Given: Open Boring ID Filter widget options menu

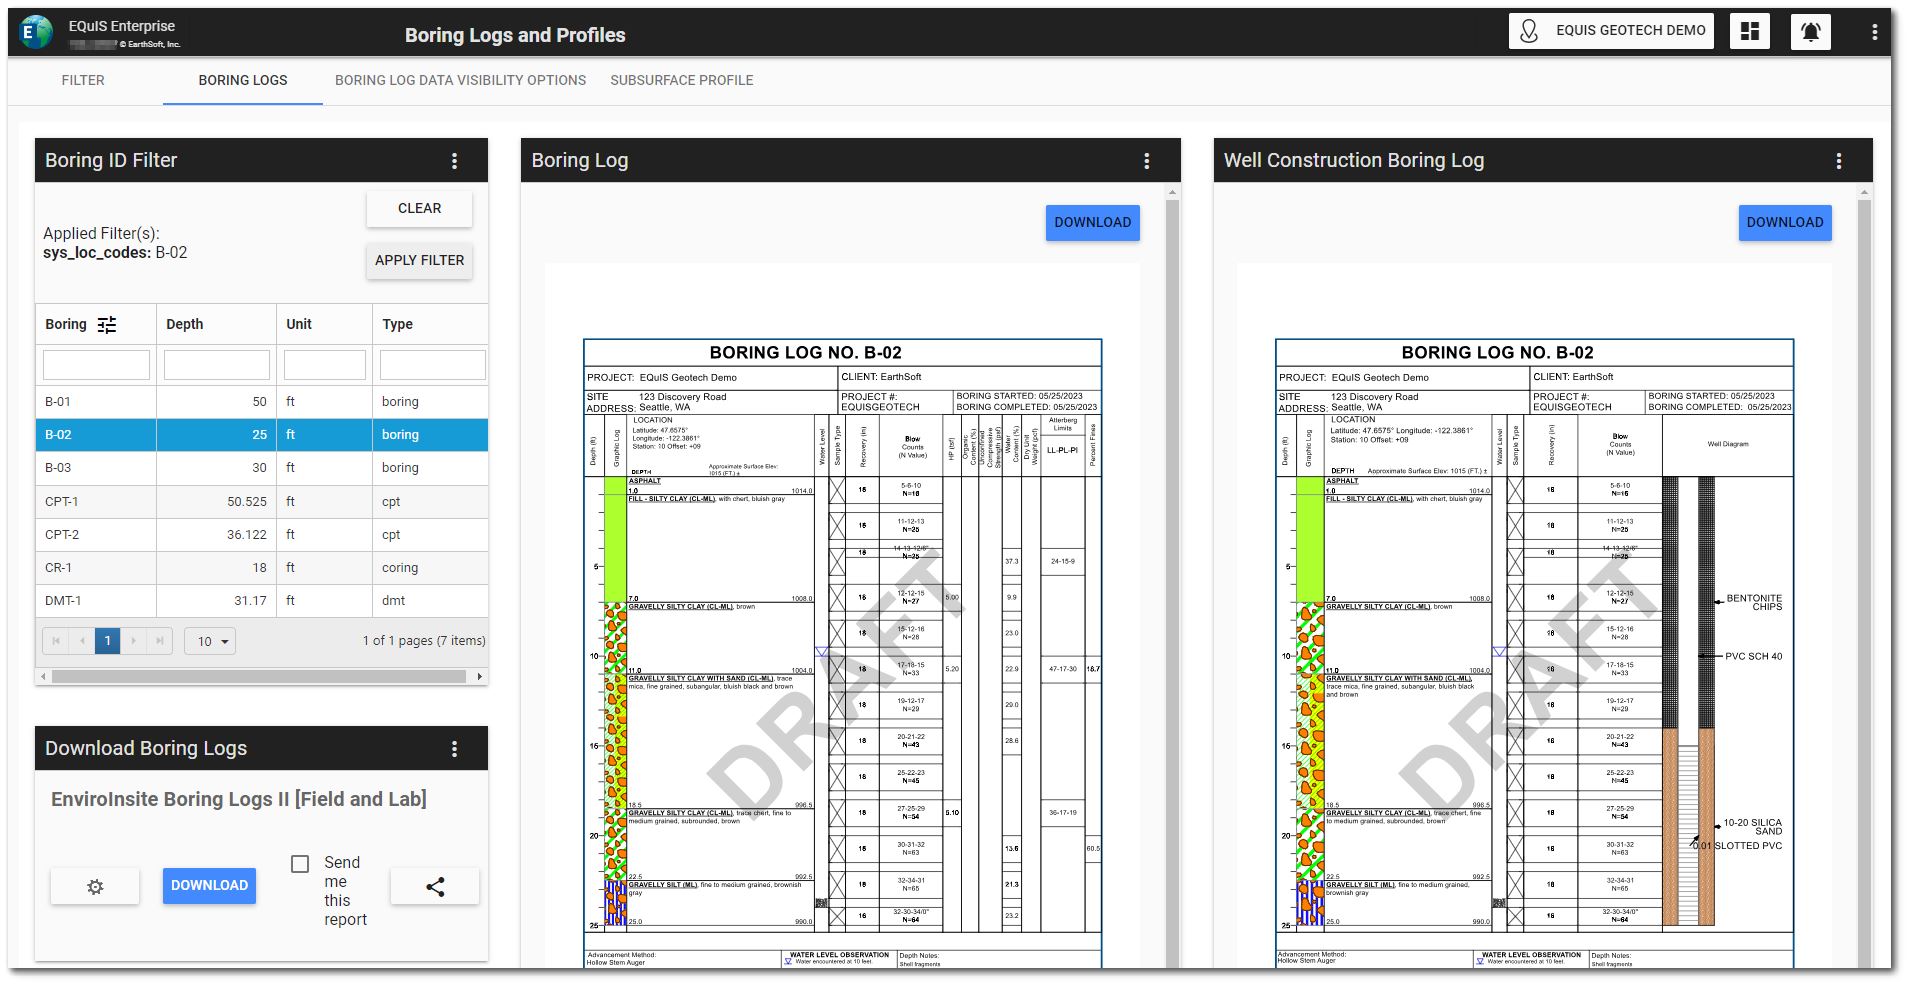Looking at the screenshot, I should [455, 161].
